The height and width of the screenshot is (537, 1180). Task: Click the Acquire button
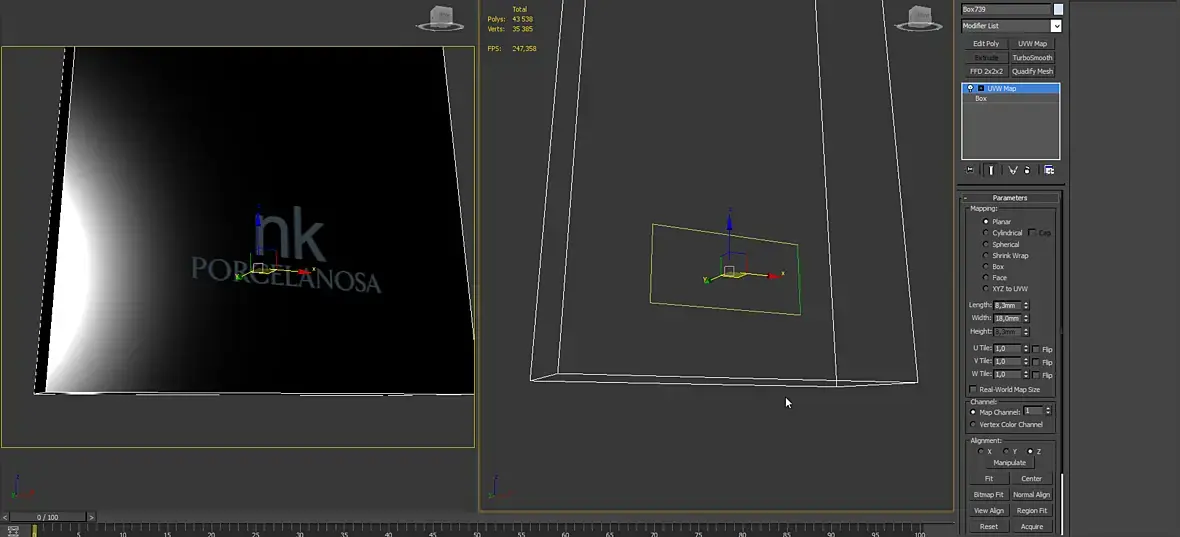tap(1032, 526)
